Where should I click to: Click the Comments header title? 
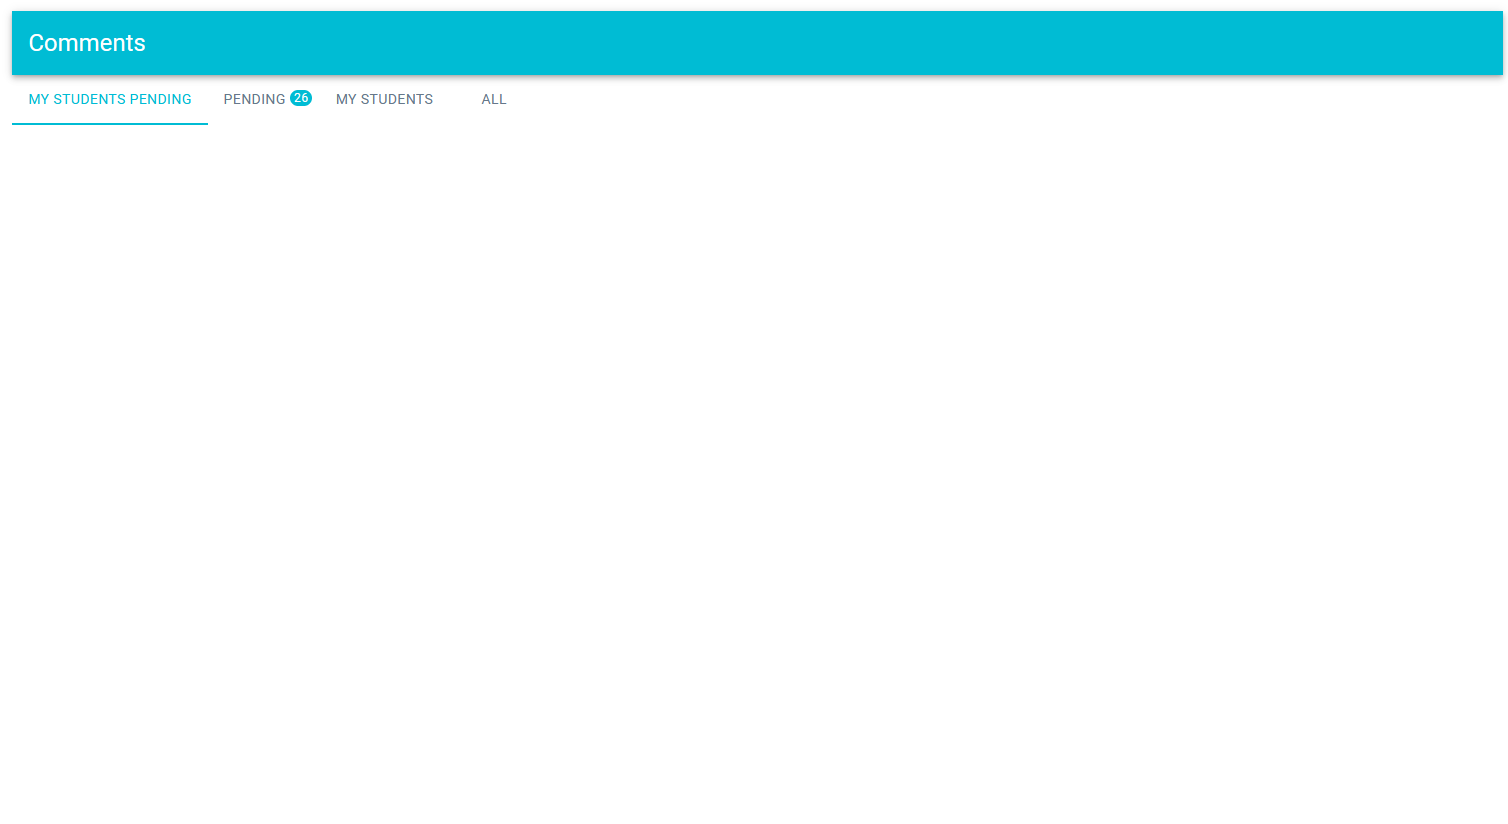coord(86,43)
